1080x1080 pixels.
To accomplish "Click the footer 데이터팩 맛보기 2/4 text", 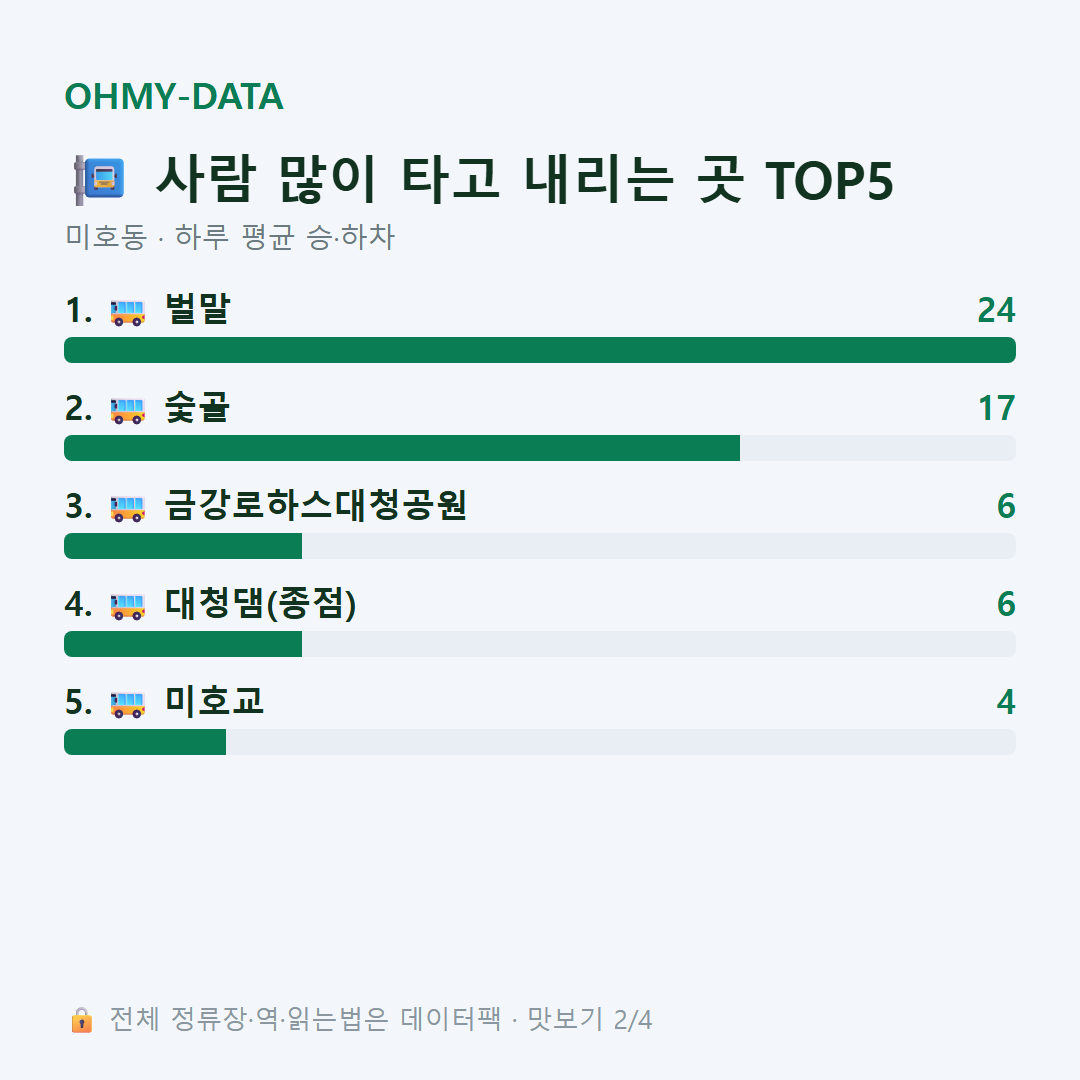I will click(526, 1019).
